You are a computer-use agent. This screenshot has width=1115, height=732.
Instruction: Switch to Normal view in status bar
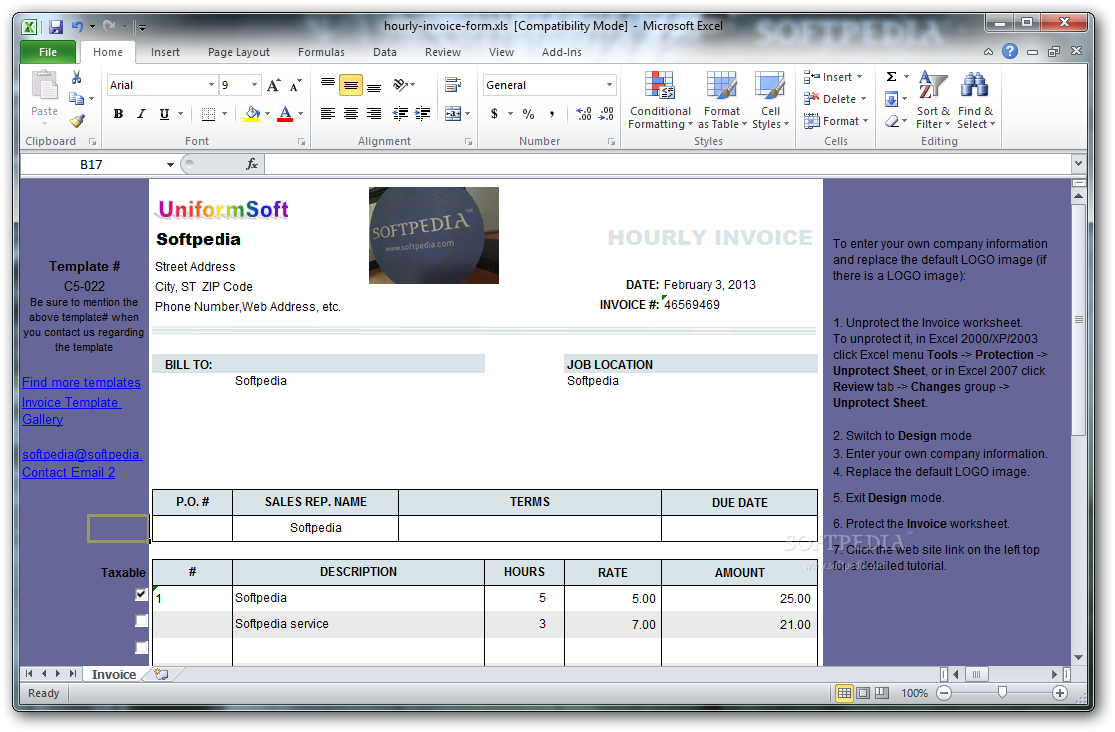(x=844, y=693)
